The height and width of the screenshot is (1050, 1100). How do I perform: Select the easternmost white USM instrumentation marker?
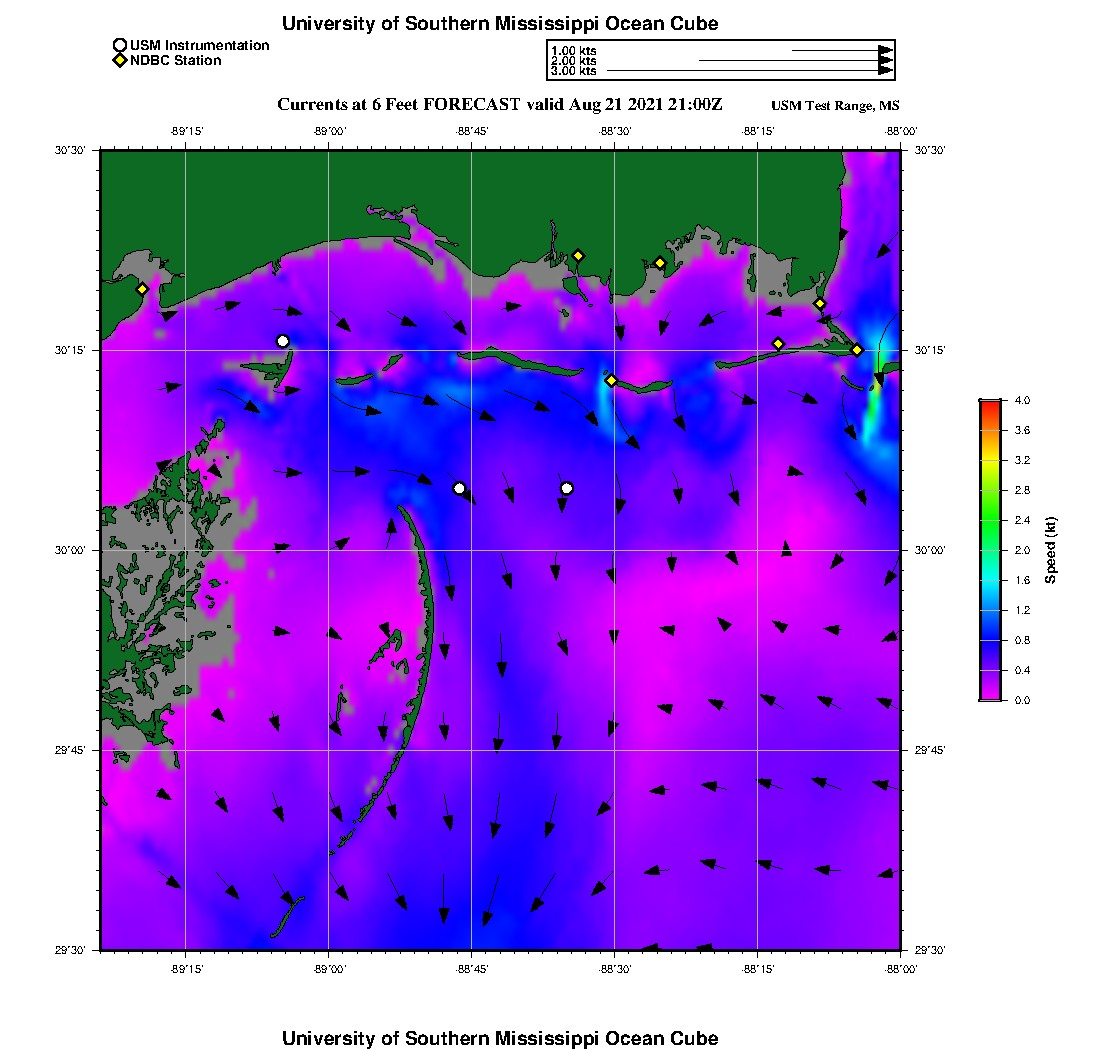(567, 488)
